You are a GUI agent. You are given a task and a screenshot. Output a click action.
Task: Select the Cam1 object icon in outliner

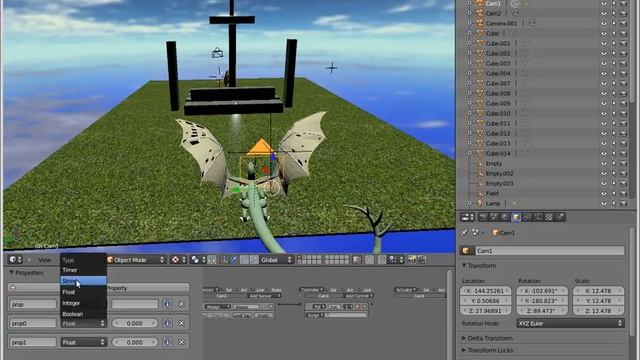[480, 3]
